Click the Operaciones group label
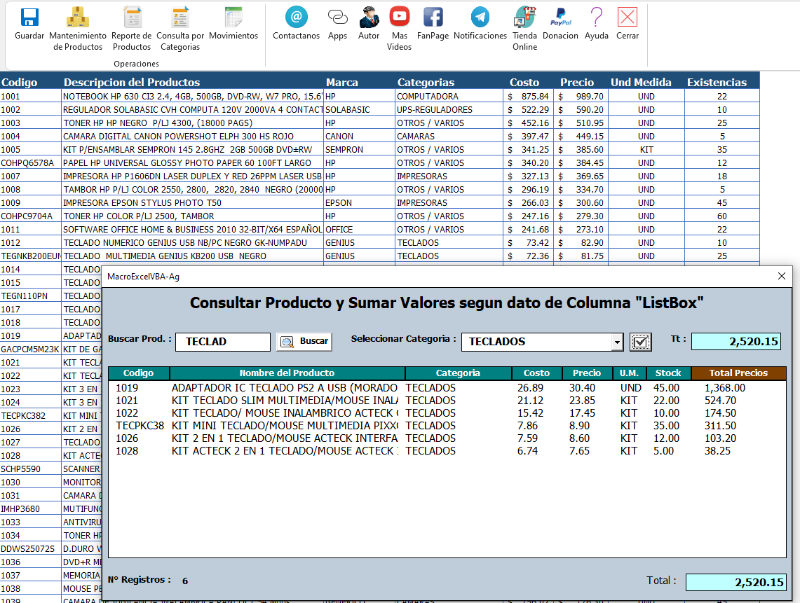 click(136, 64)
